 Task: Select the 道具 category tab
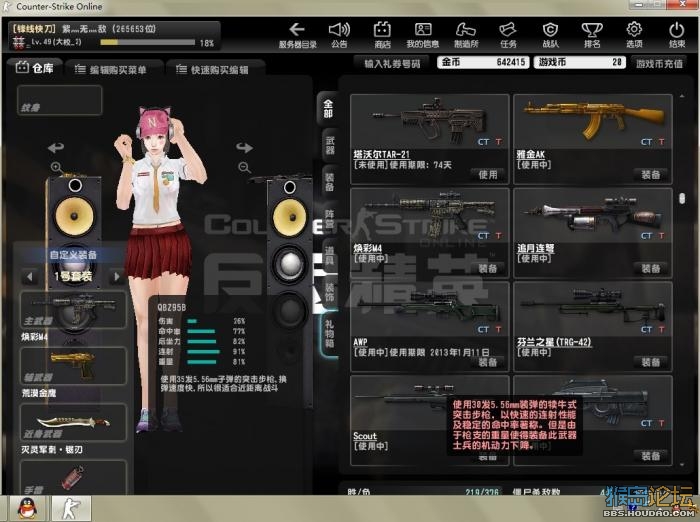click(329, 255)
